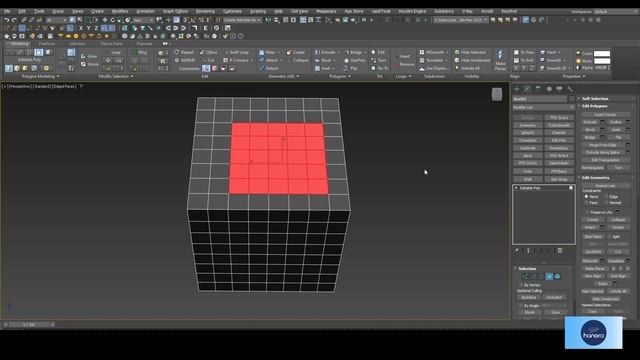640x360 pixels.
Task: Switch to the Freeform ribbon tab
Action: [46, 44]
